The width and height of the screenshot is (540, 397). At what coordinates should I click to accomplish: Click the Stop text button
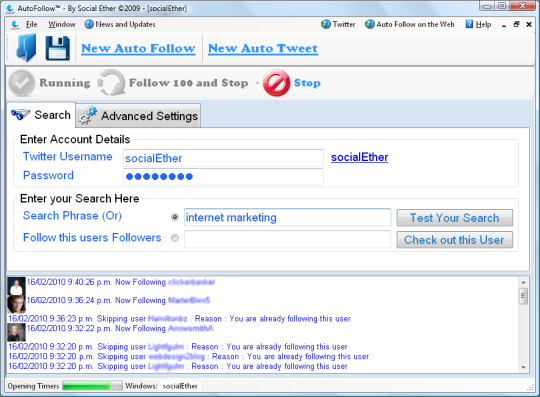tap(307, 83)
